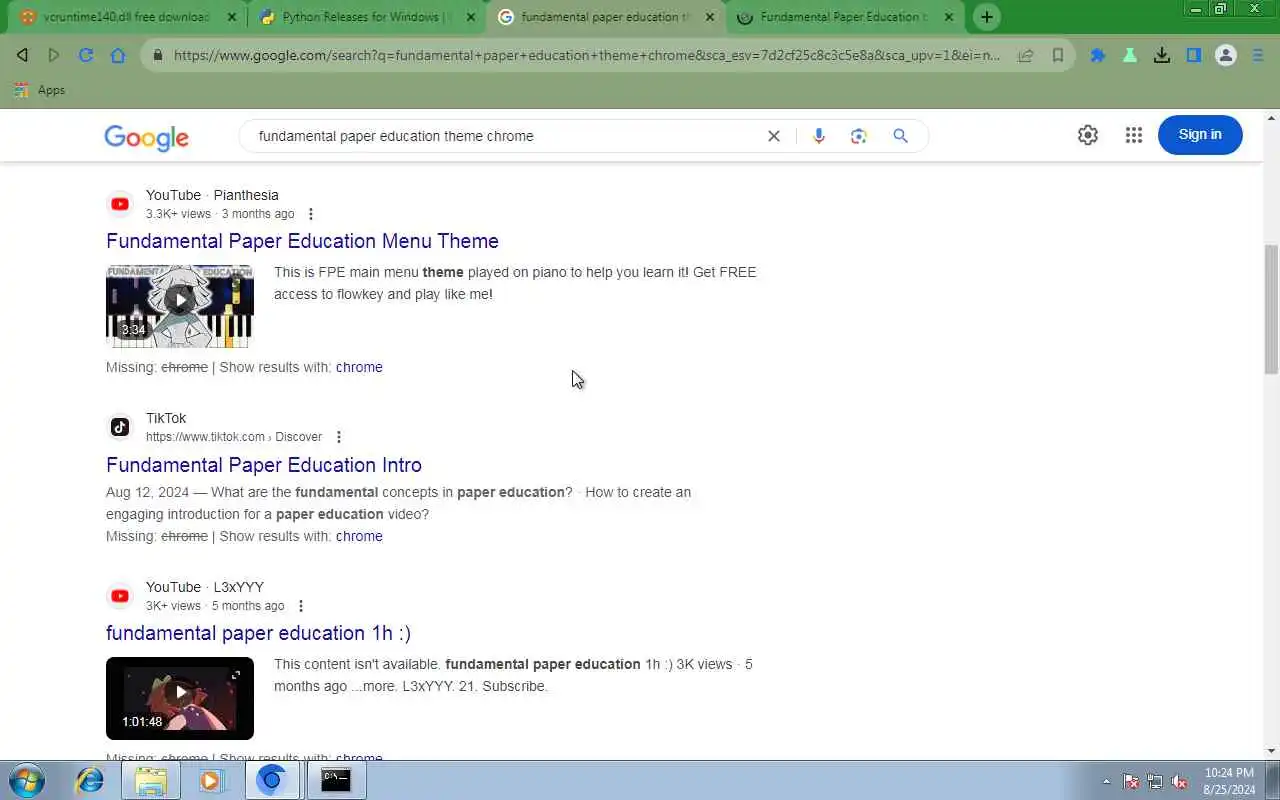Click the browser address bar URL
This screenshot has width=1280, height=800.
587,55
